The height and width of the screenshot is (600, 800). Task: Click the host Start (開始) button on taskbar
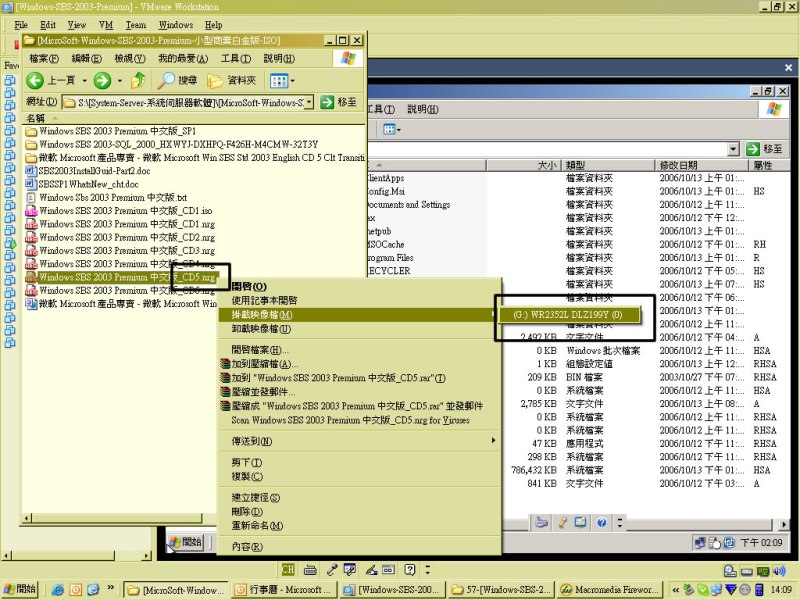(20, 589)
